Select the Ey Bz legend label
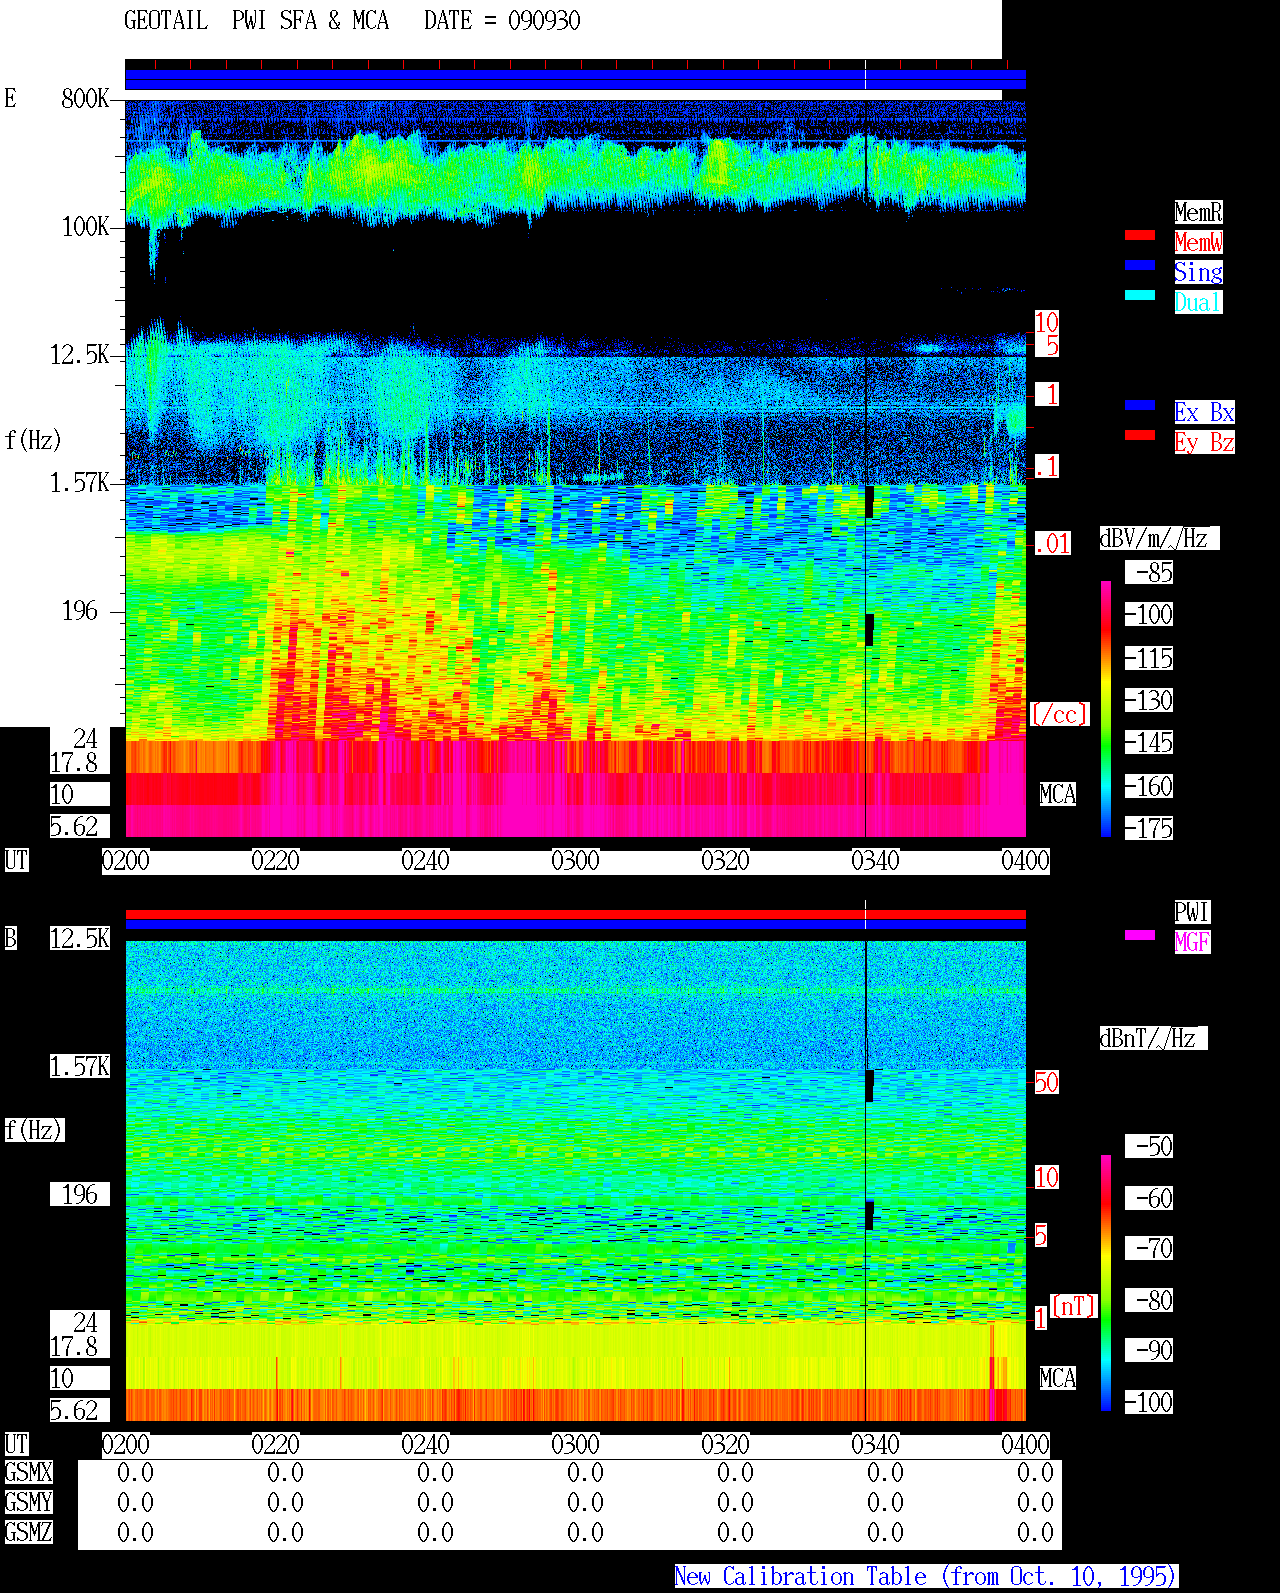The height and width of the screenshot is (1593, 1280). 1204,442
